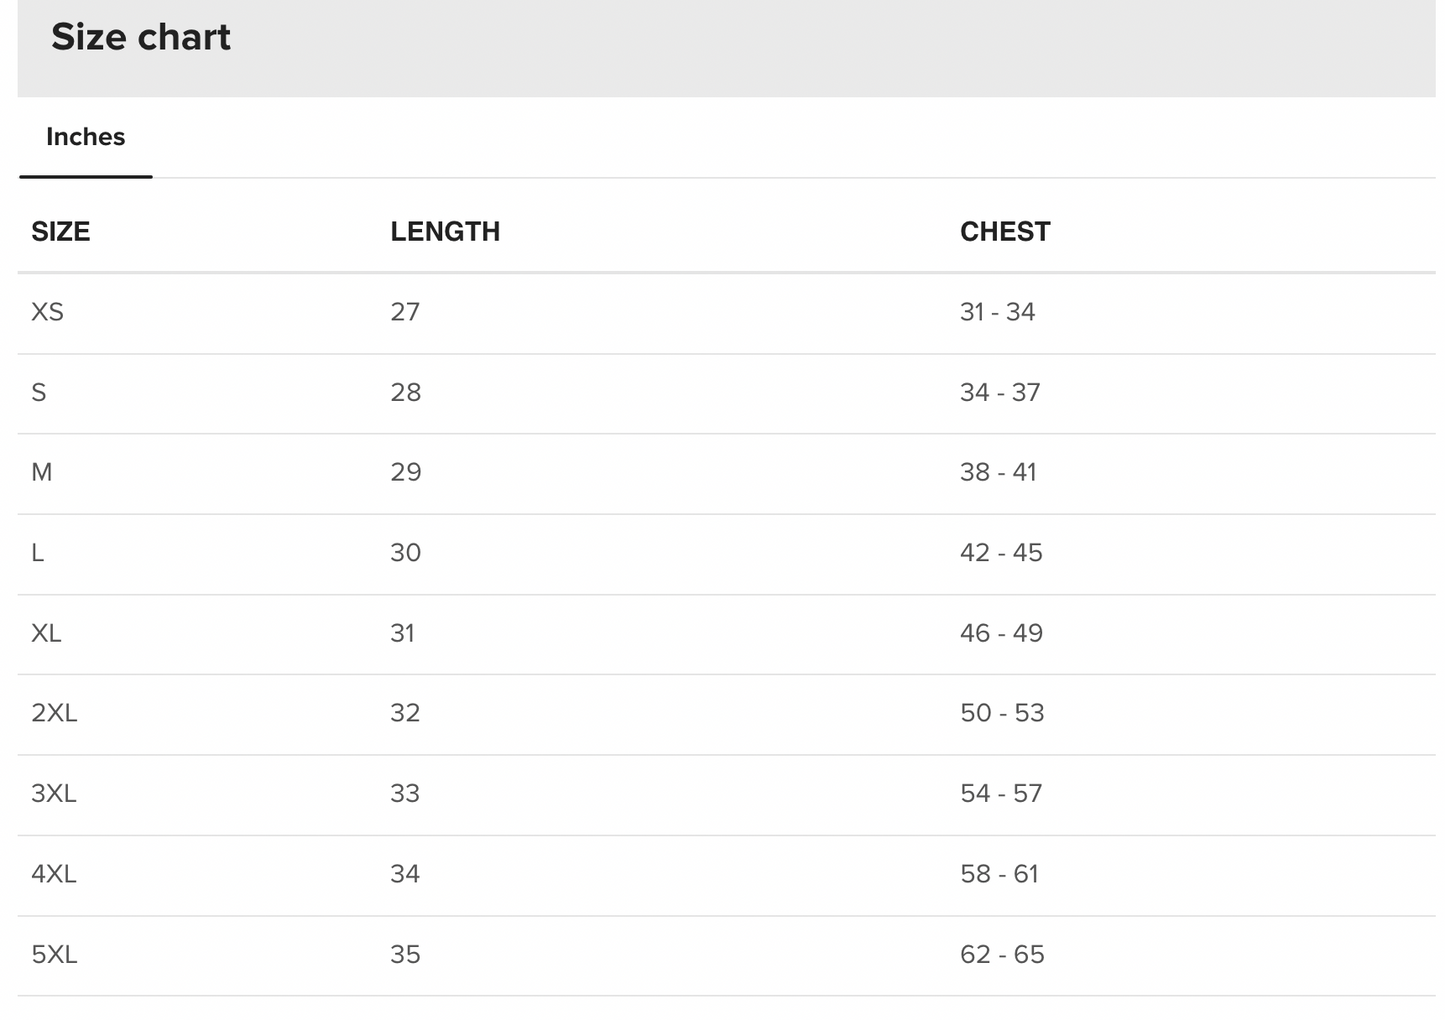
Task: Click the LENGTH column header
Action: [x=445, y=232]
